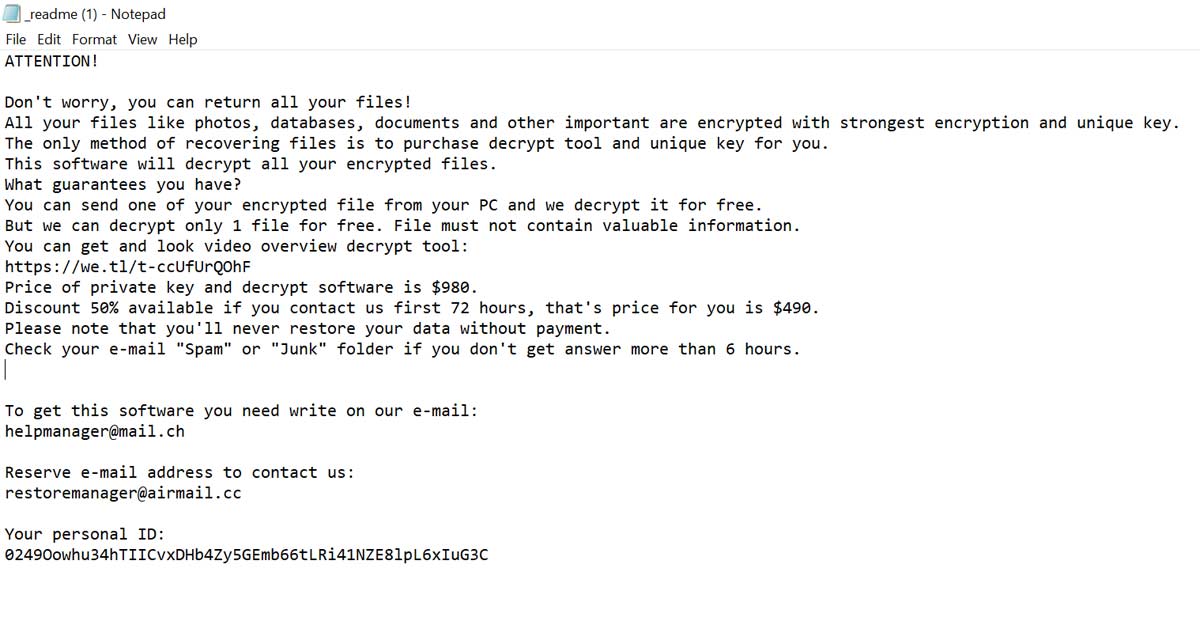
Task: Click the restoremanager@airmail.cc email address
Action: (x=123, y=493)
